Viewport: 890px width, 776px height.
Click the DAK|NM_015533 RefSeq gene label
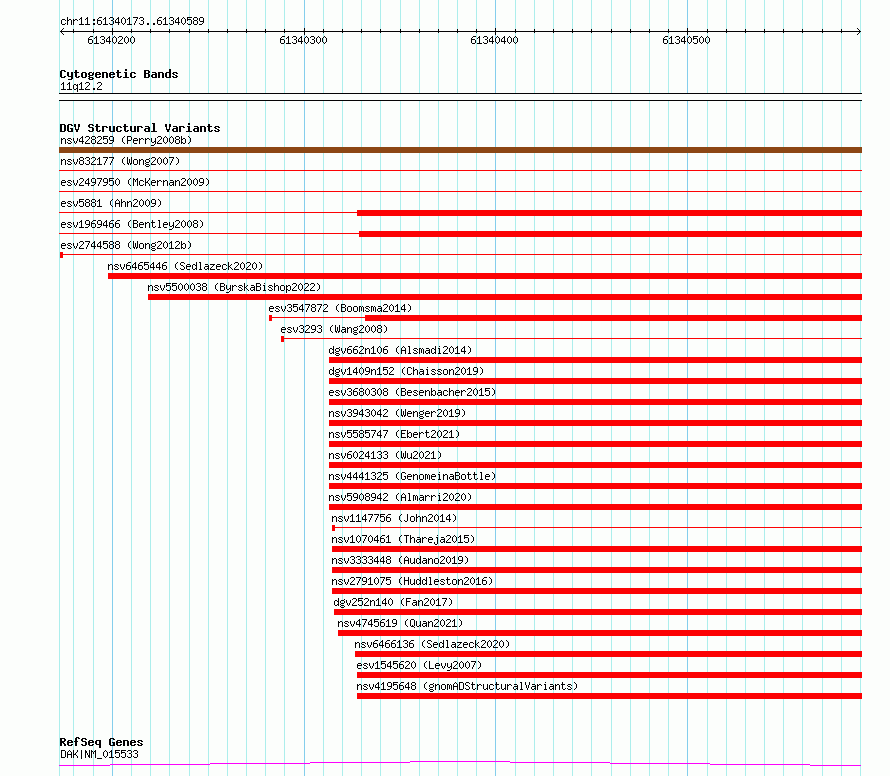pyautogui.click(x=99, y=754)
